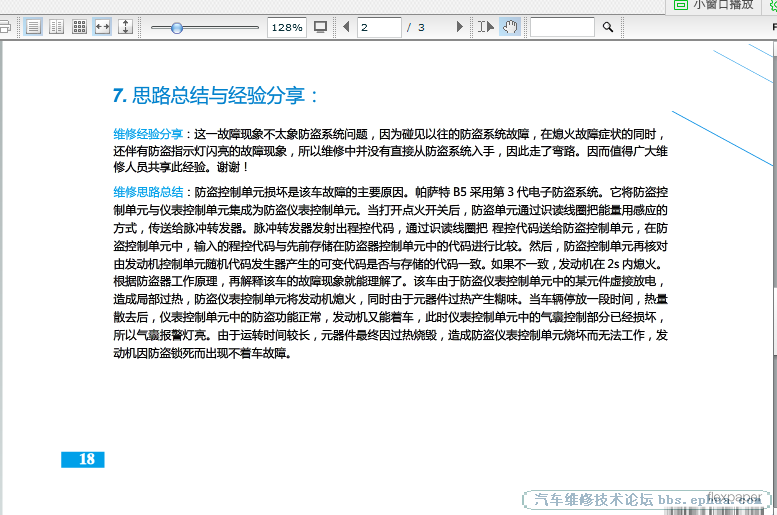Image resolution: width=777 pixels, height=515 pixels.
Task: Go to the previous page
Action: tap(346, 27)
